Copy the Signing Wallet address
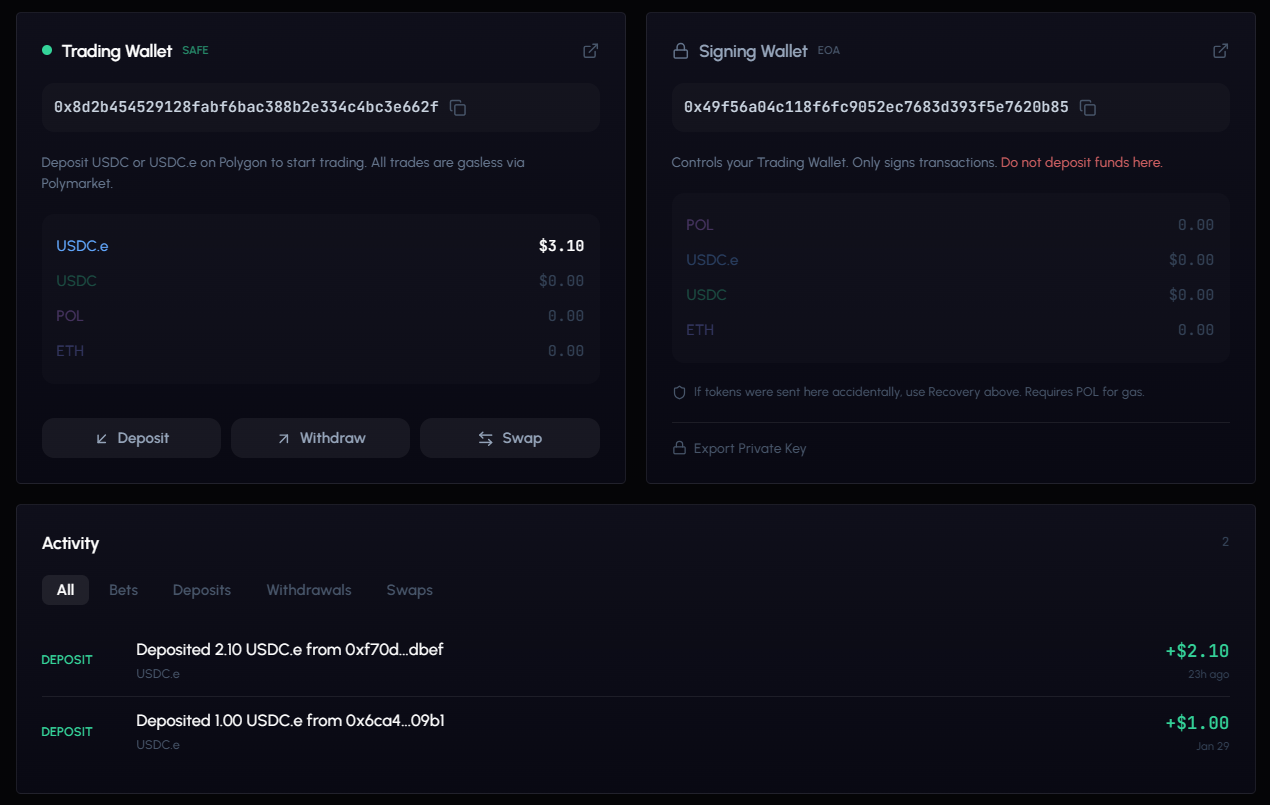 coord(1087,107)
